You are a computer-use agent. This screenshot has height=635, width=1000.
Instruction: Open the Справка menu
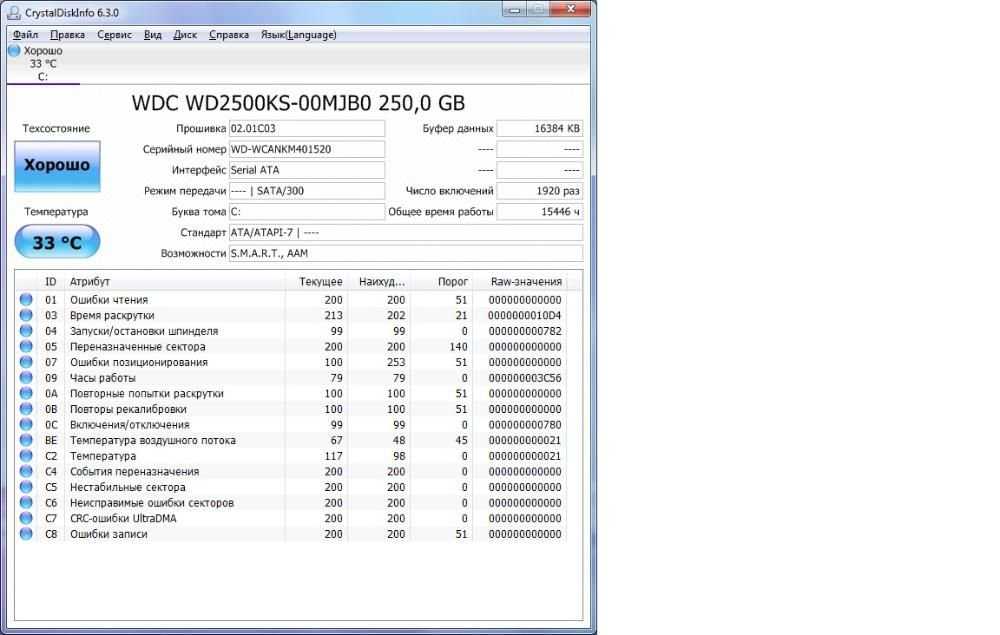[228, 34]
